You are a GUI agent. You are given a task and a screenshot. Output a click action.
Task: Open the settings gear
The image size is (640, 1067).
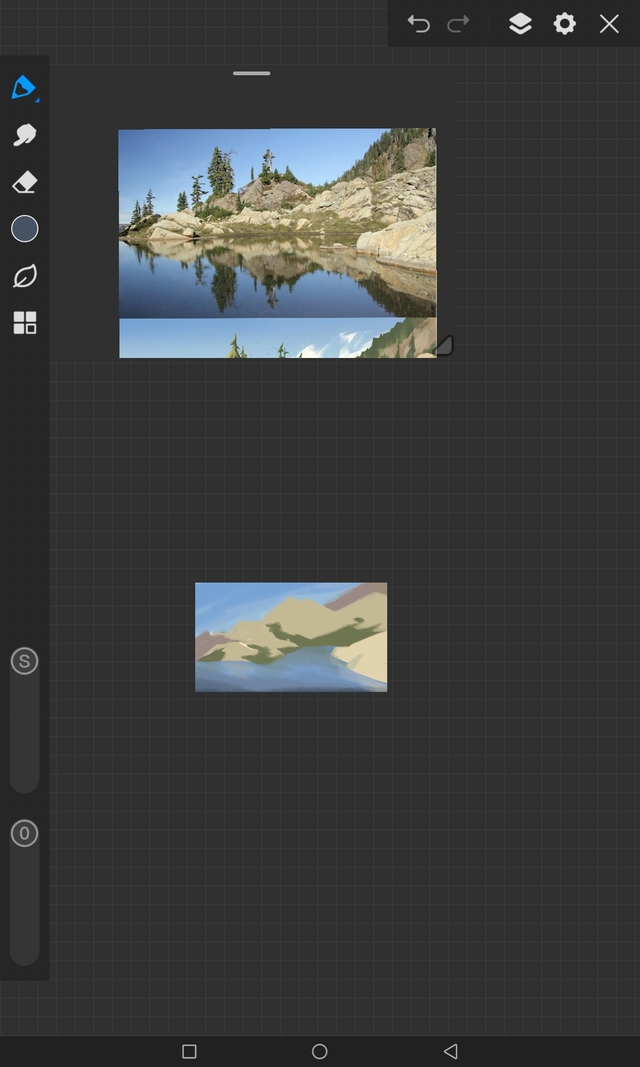565,24
